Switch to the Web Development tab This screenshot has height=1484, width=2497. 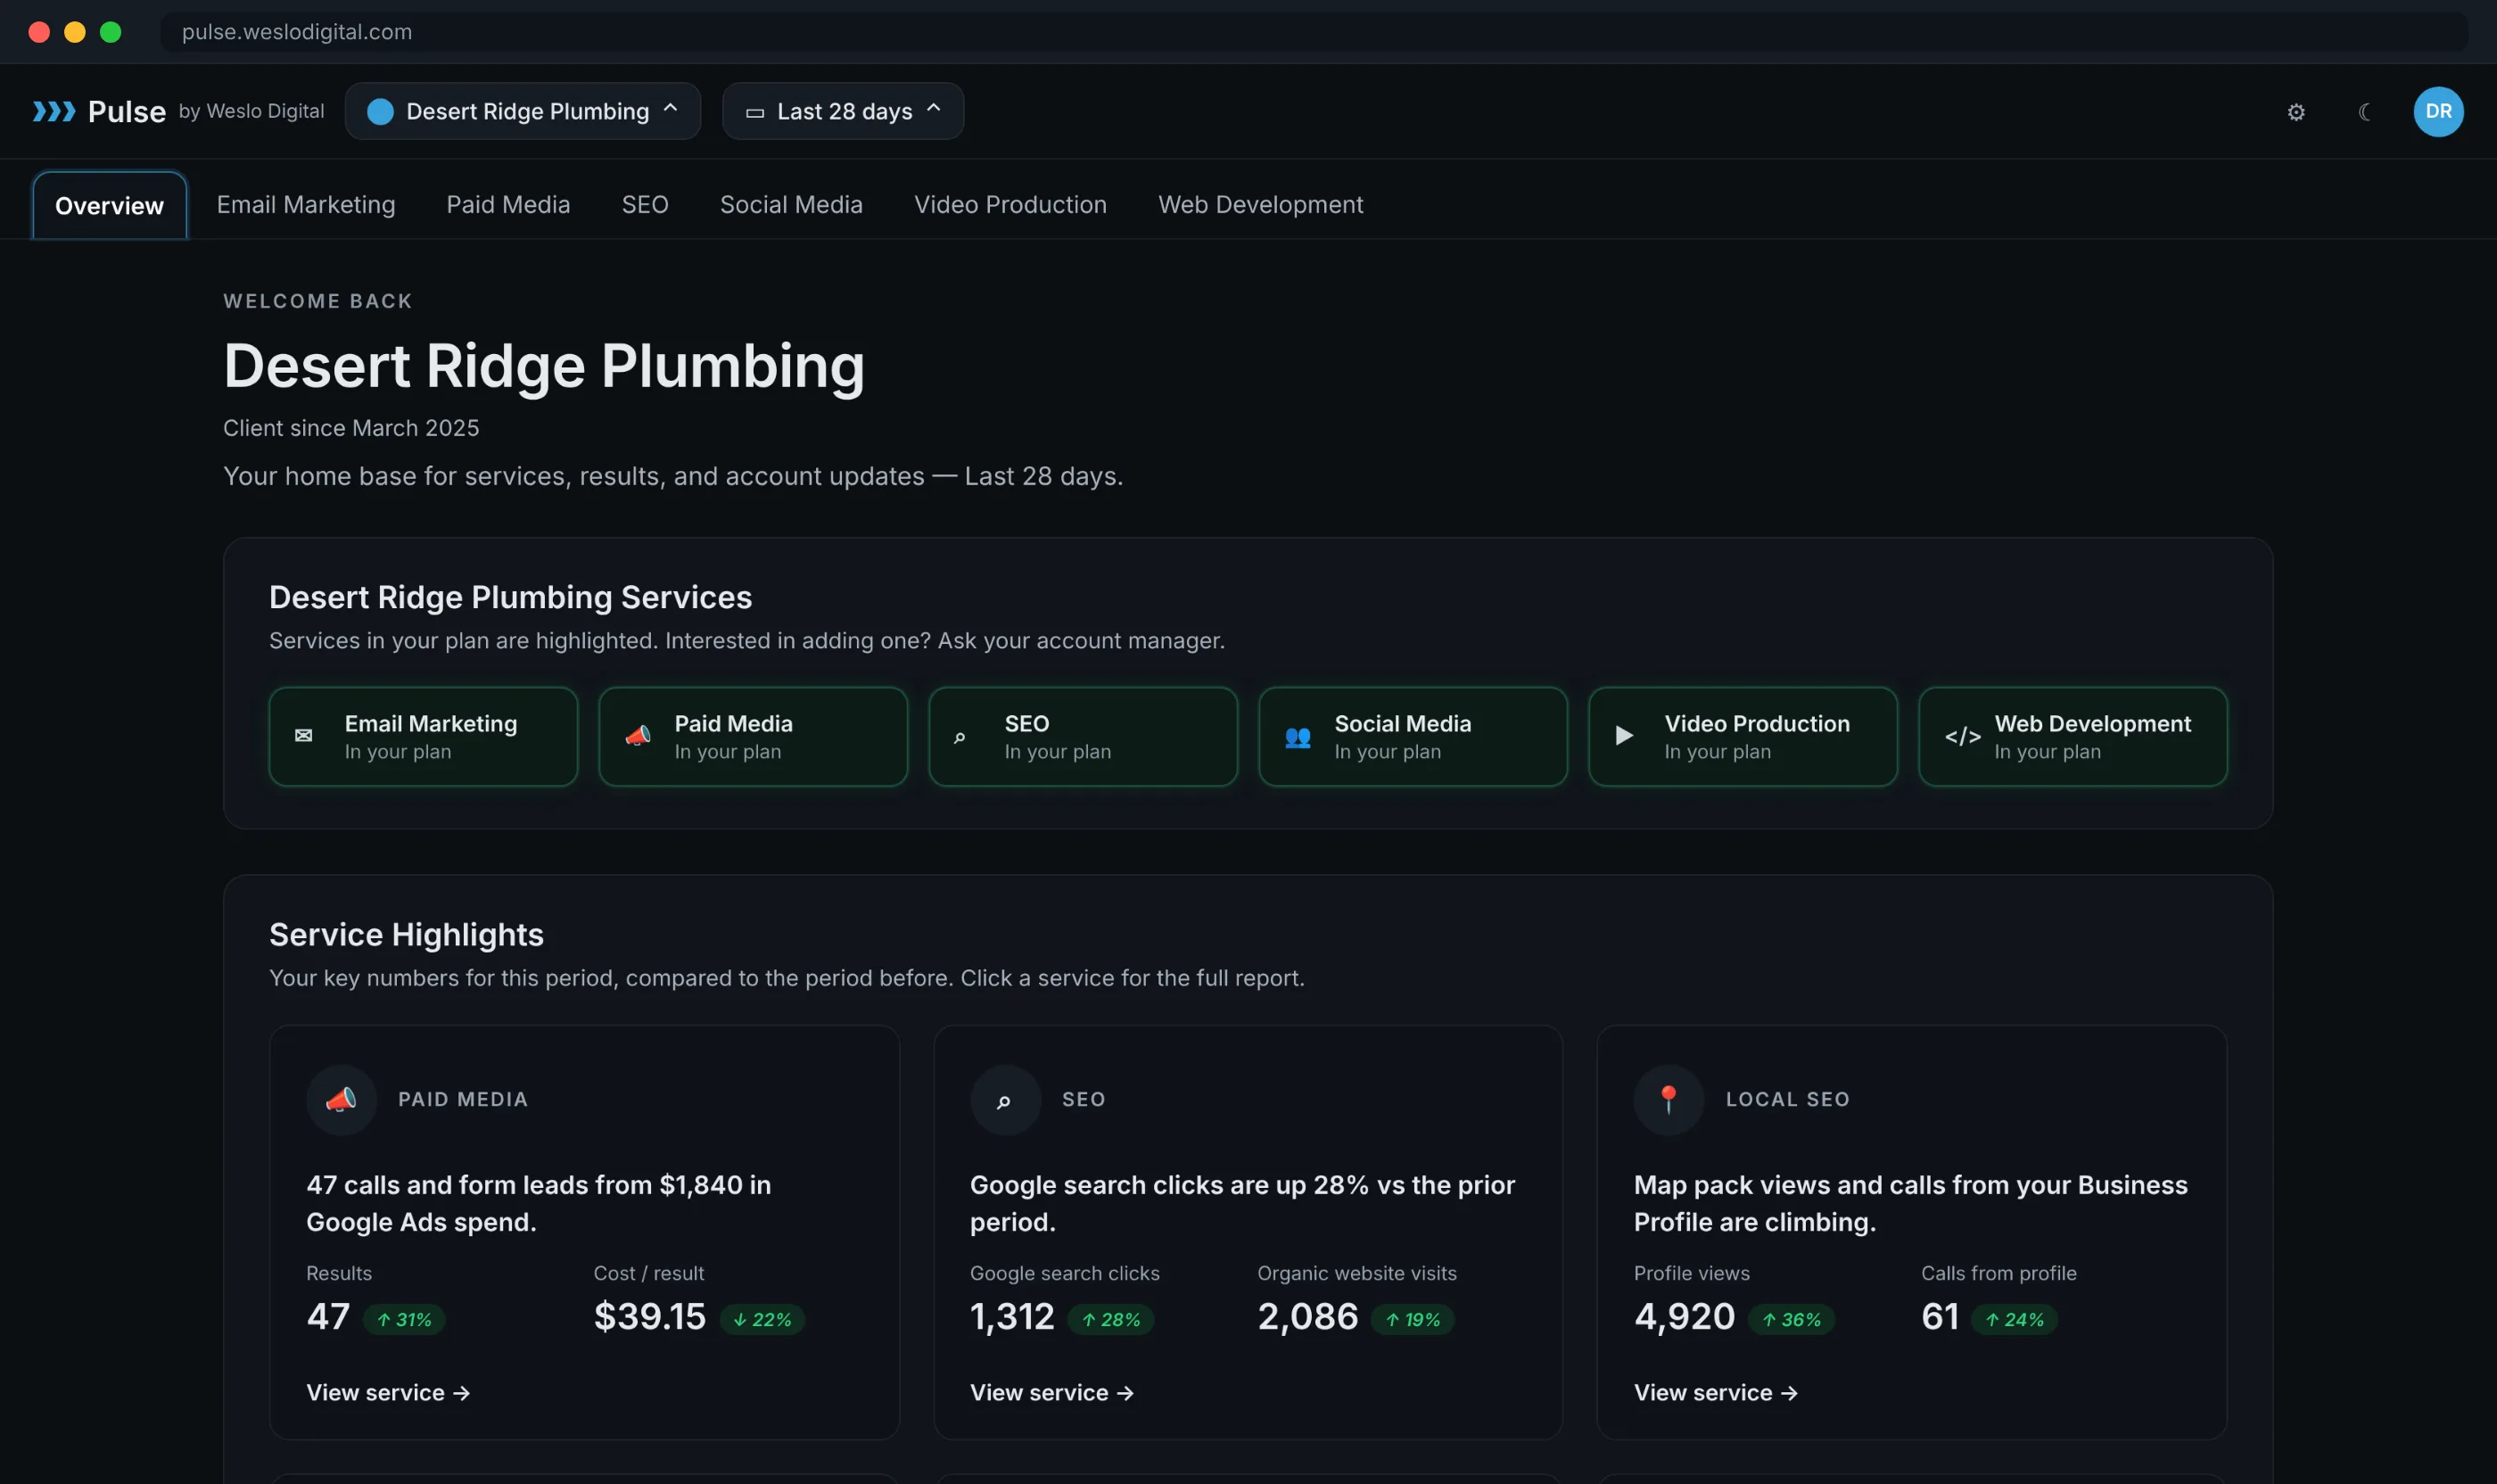pyautogui.click(x=1260, y=204)
